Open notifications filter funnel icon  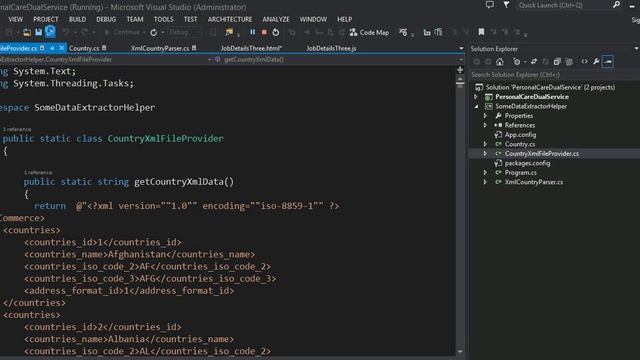pos(507,5)
